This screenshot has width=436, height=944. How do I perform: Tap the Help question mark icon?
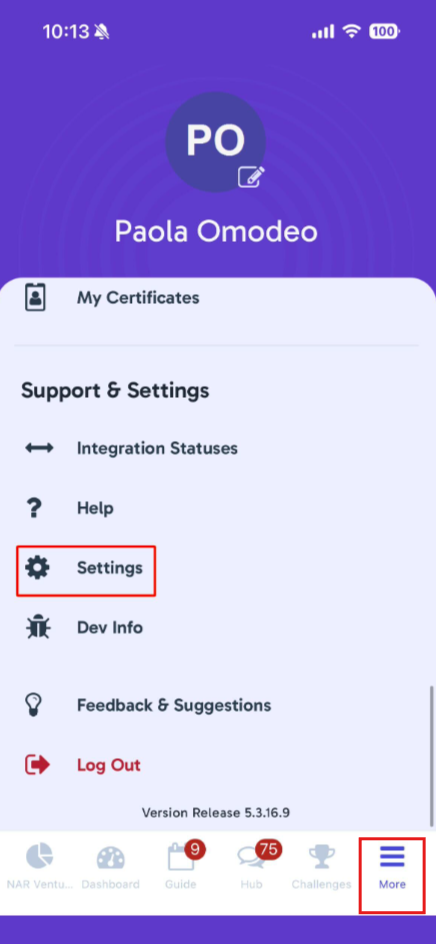[x=36, y=508]
